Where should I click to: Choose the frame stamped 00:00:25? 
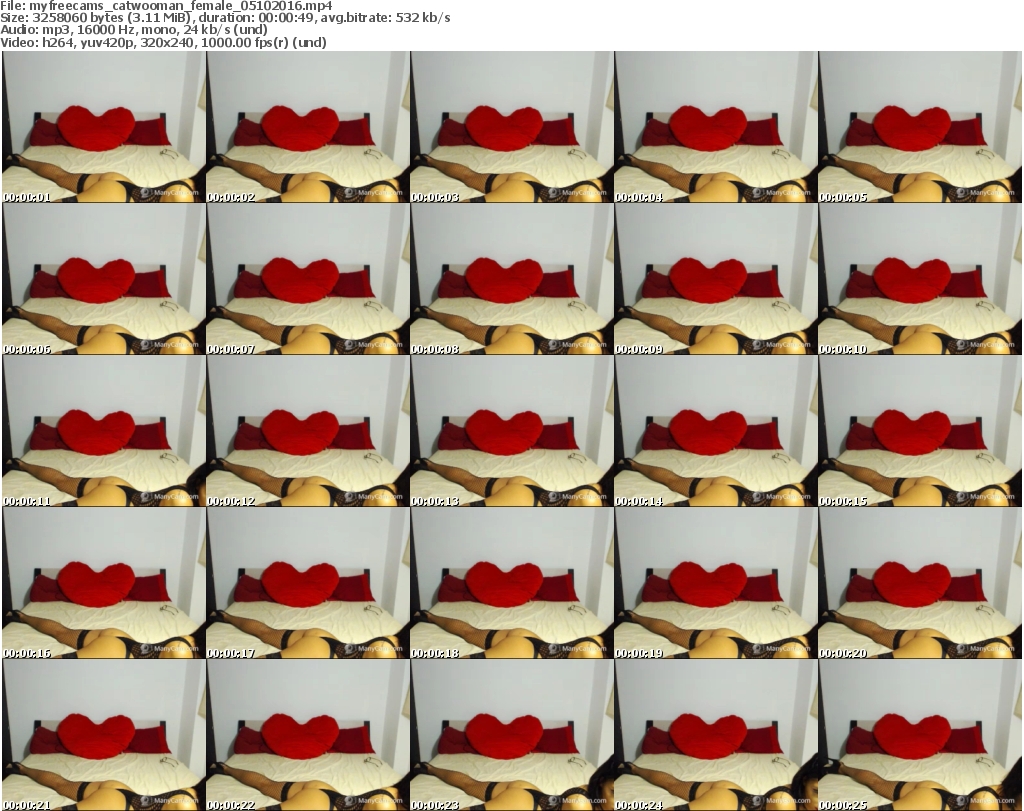[x=920, y=735]
